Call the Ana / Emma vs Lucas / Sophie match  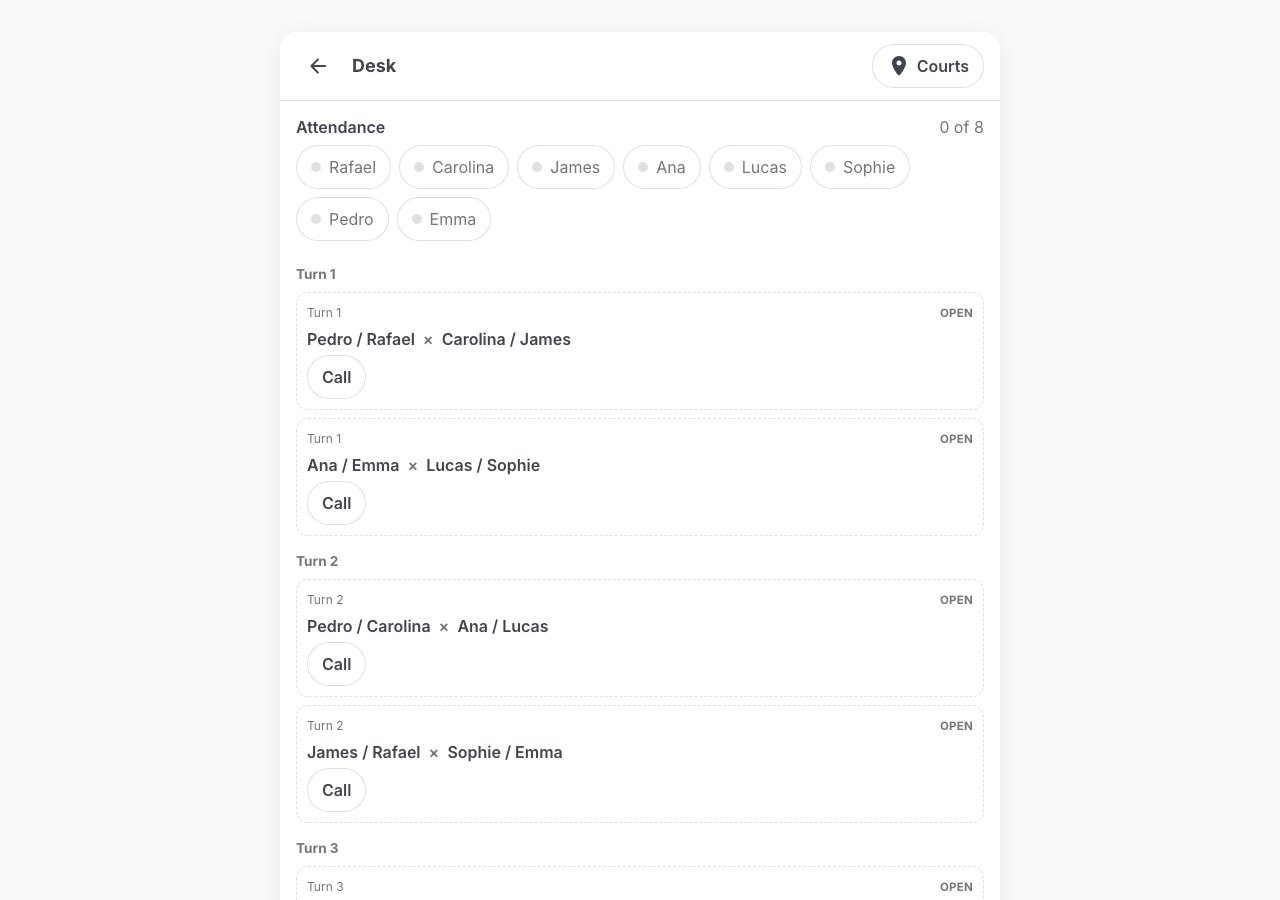click(x=336, y=503)
